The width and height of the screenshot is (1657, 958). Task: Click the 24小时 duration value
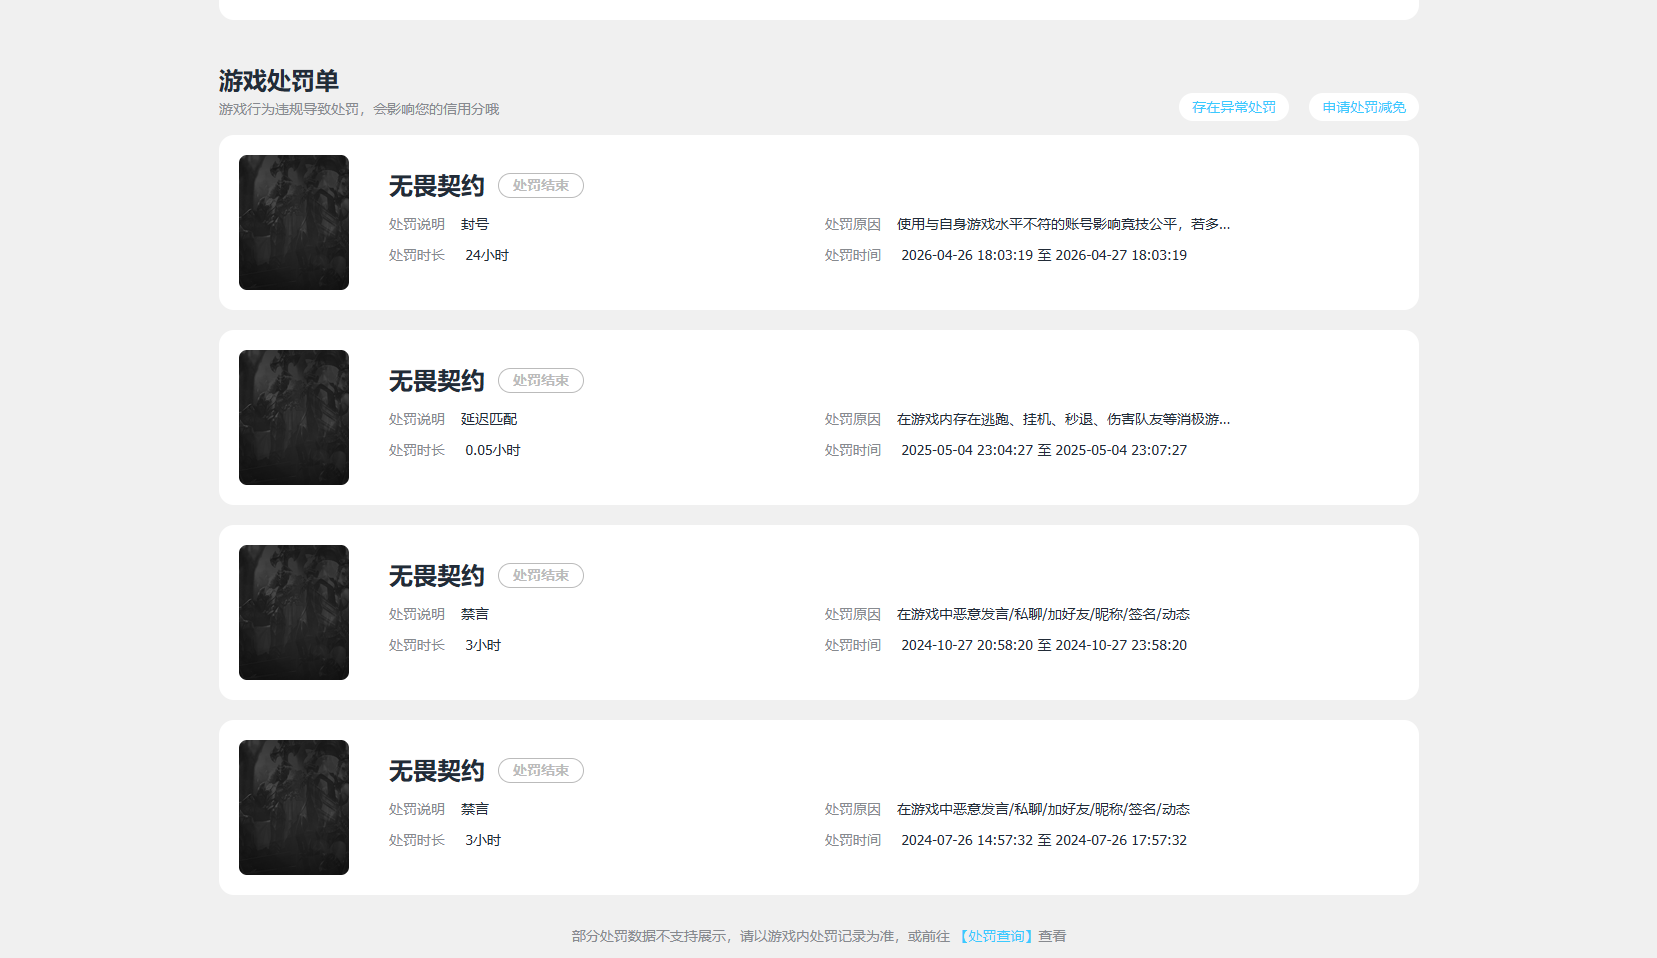487,255
